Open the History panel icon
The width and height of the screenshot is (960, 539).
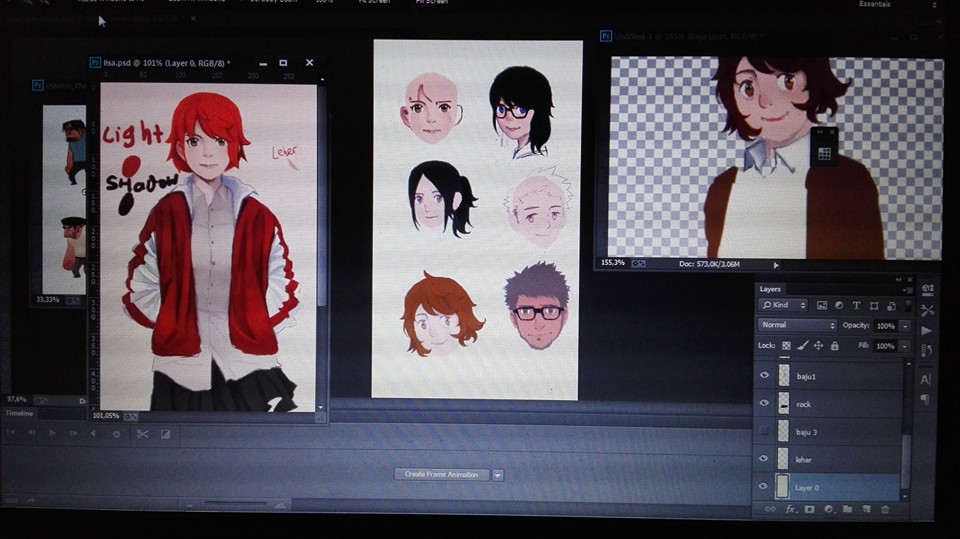[x=926, y=351]
